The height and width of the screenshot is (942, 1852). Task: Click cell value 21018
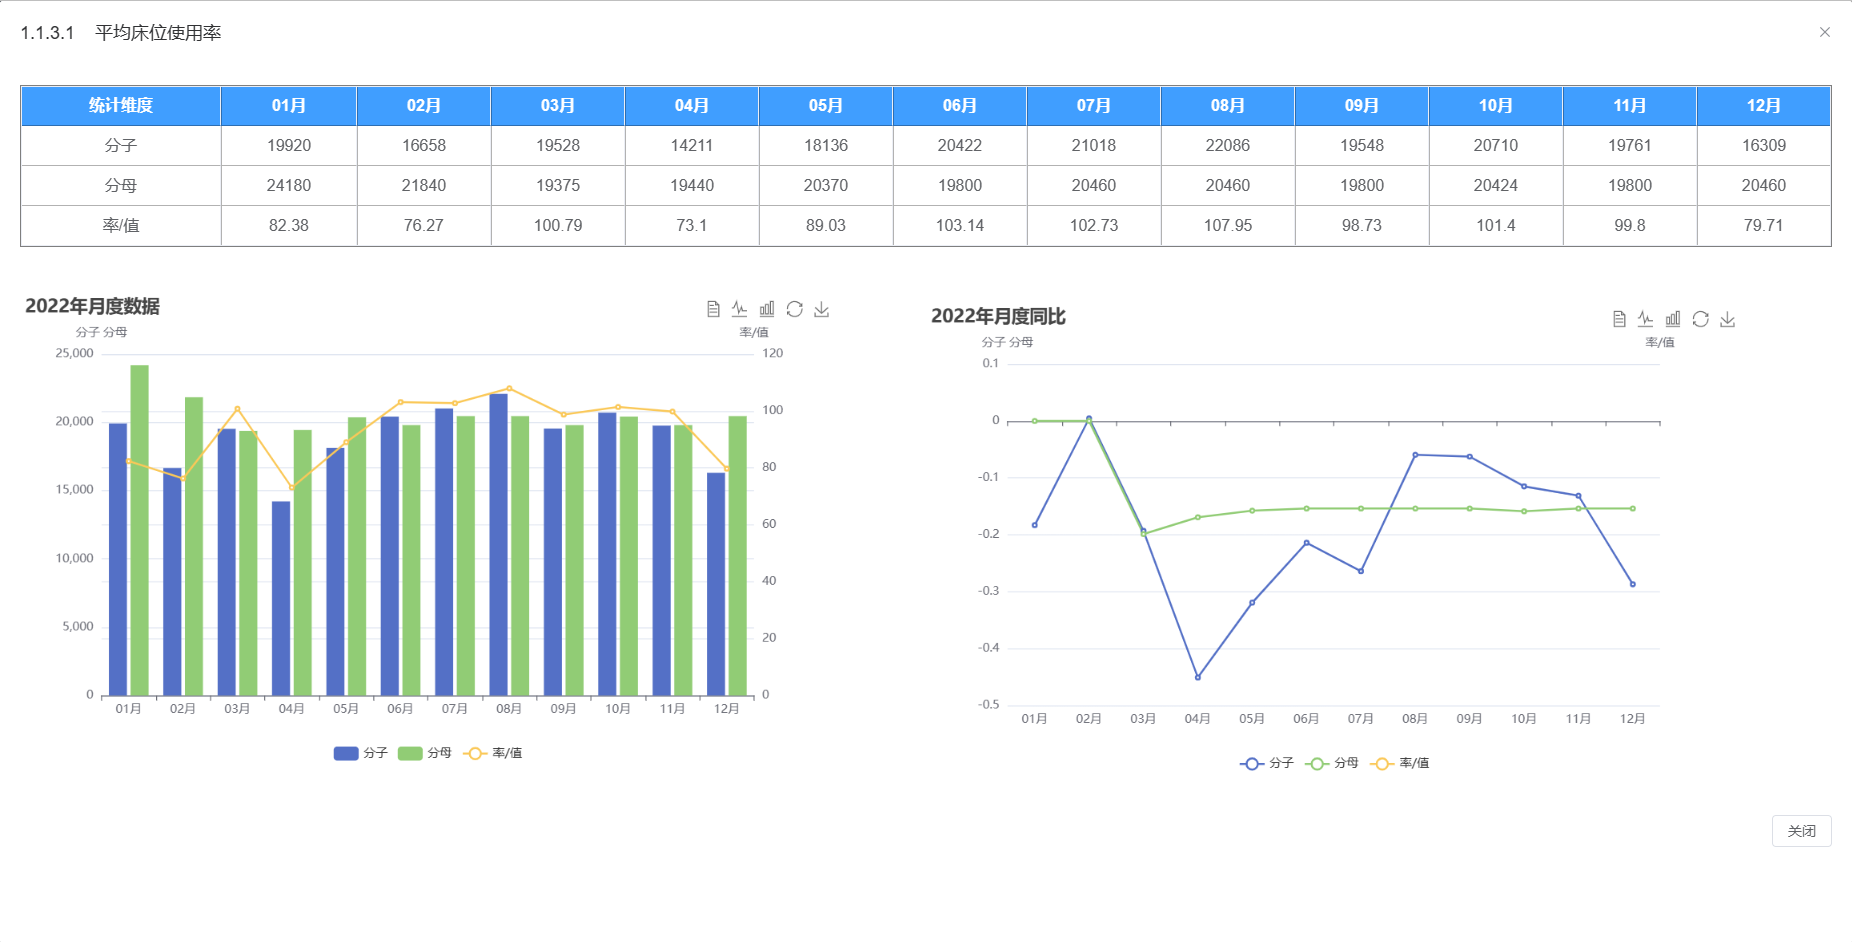1094,145
